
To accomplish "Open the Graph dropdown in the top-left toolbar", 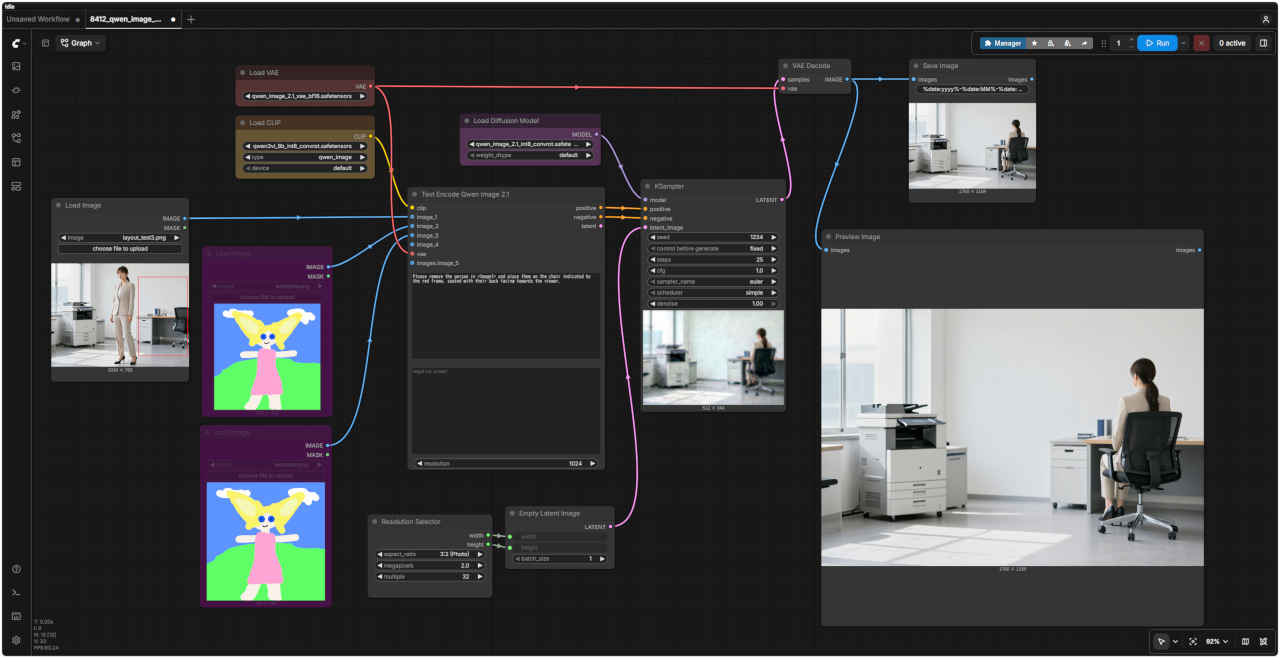I will [x=80, y=43].
